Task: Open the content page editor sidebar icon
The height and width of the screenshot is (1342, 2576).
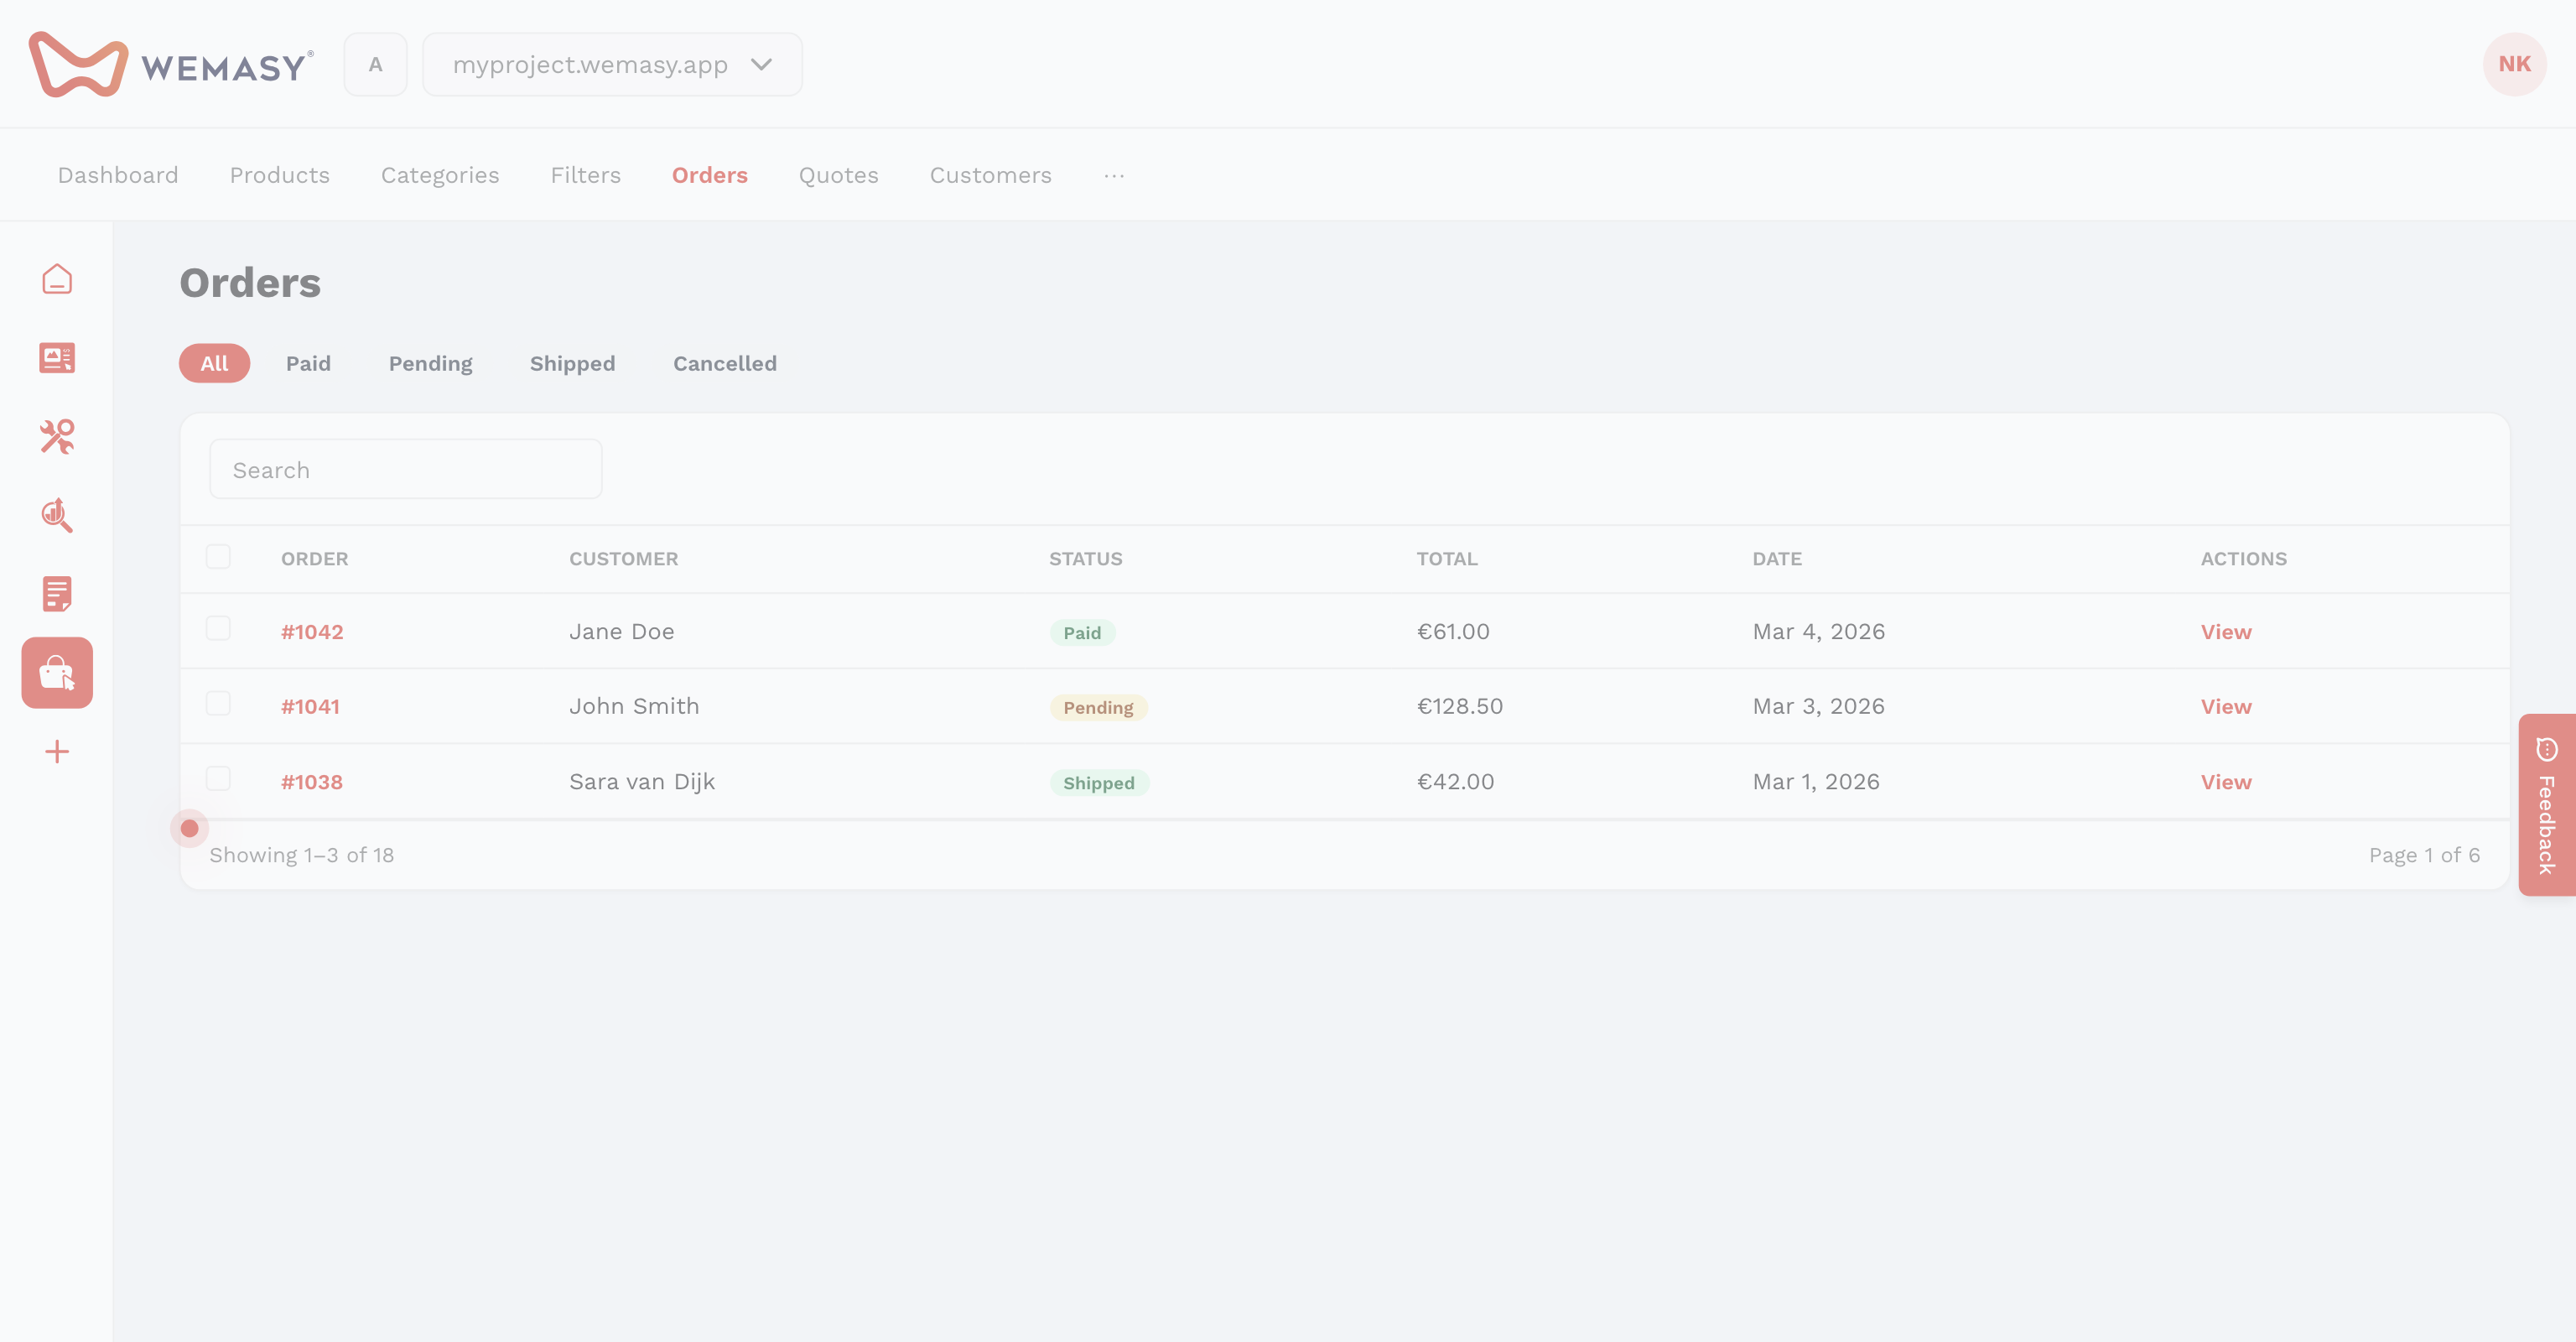Action: pos(57,358)
